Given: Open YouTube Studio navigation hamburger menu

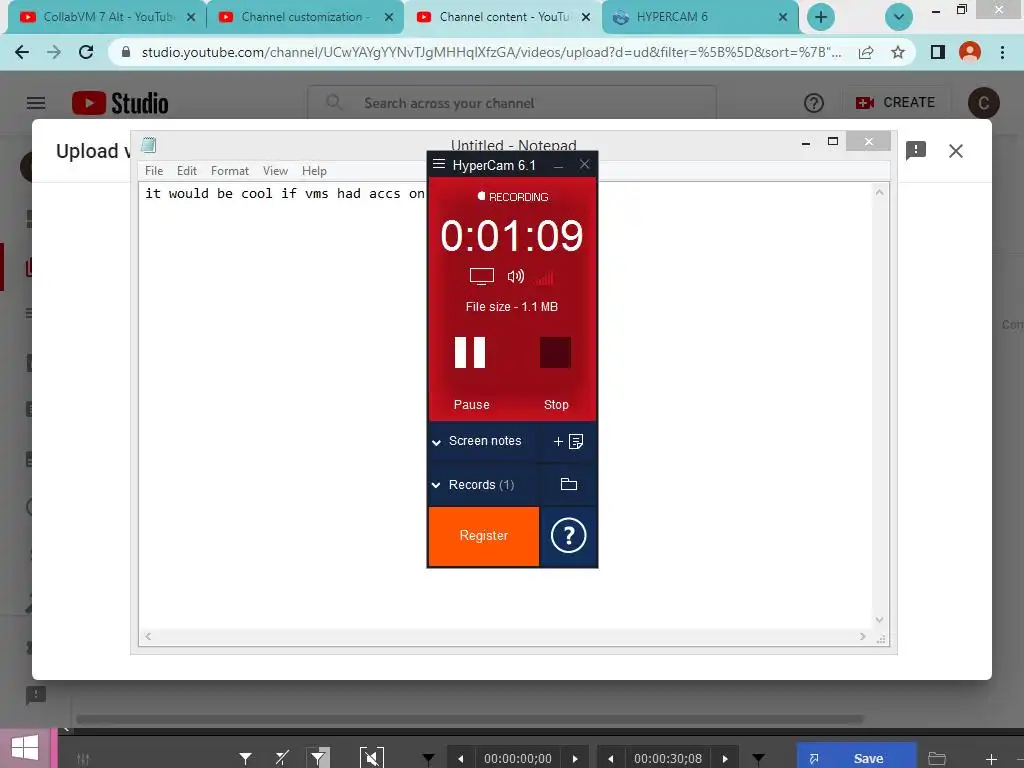Looking at the screenshot, I should [x=36, y=103].
